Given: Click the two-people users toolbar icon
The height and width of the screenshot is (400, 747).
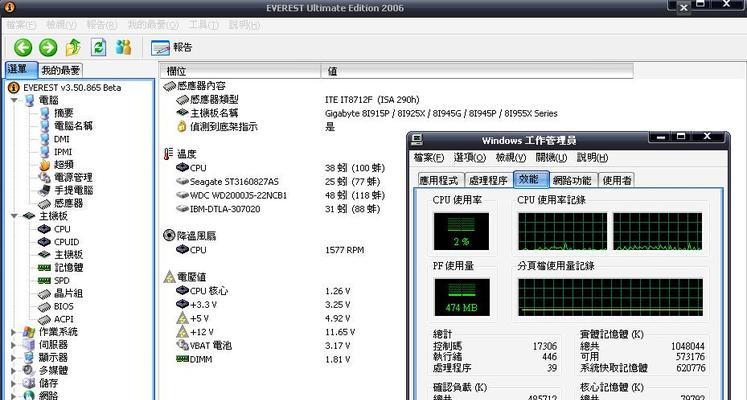Looking at the screenshot, I should 123,47.
